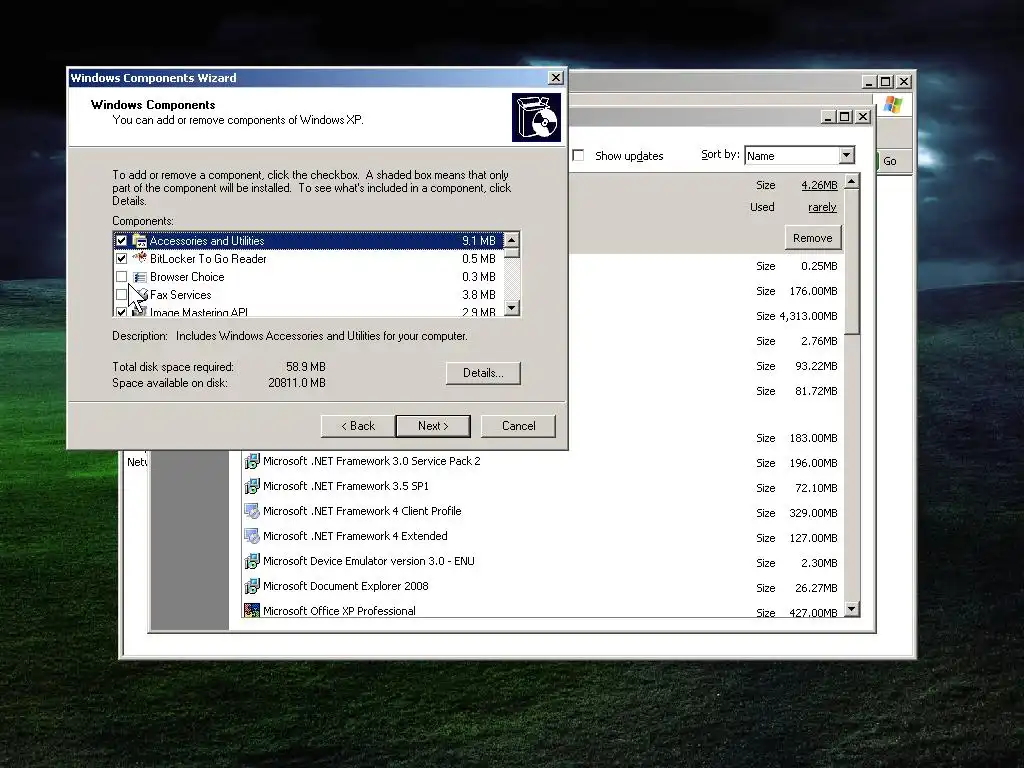Click the wizard CD box icon in header

536,118
